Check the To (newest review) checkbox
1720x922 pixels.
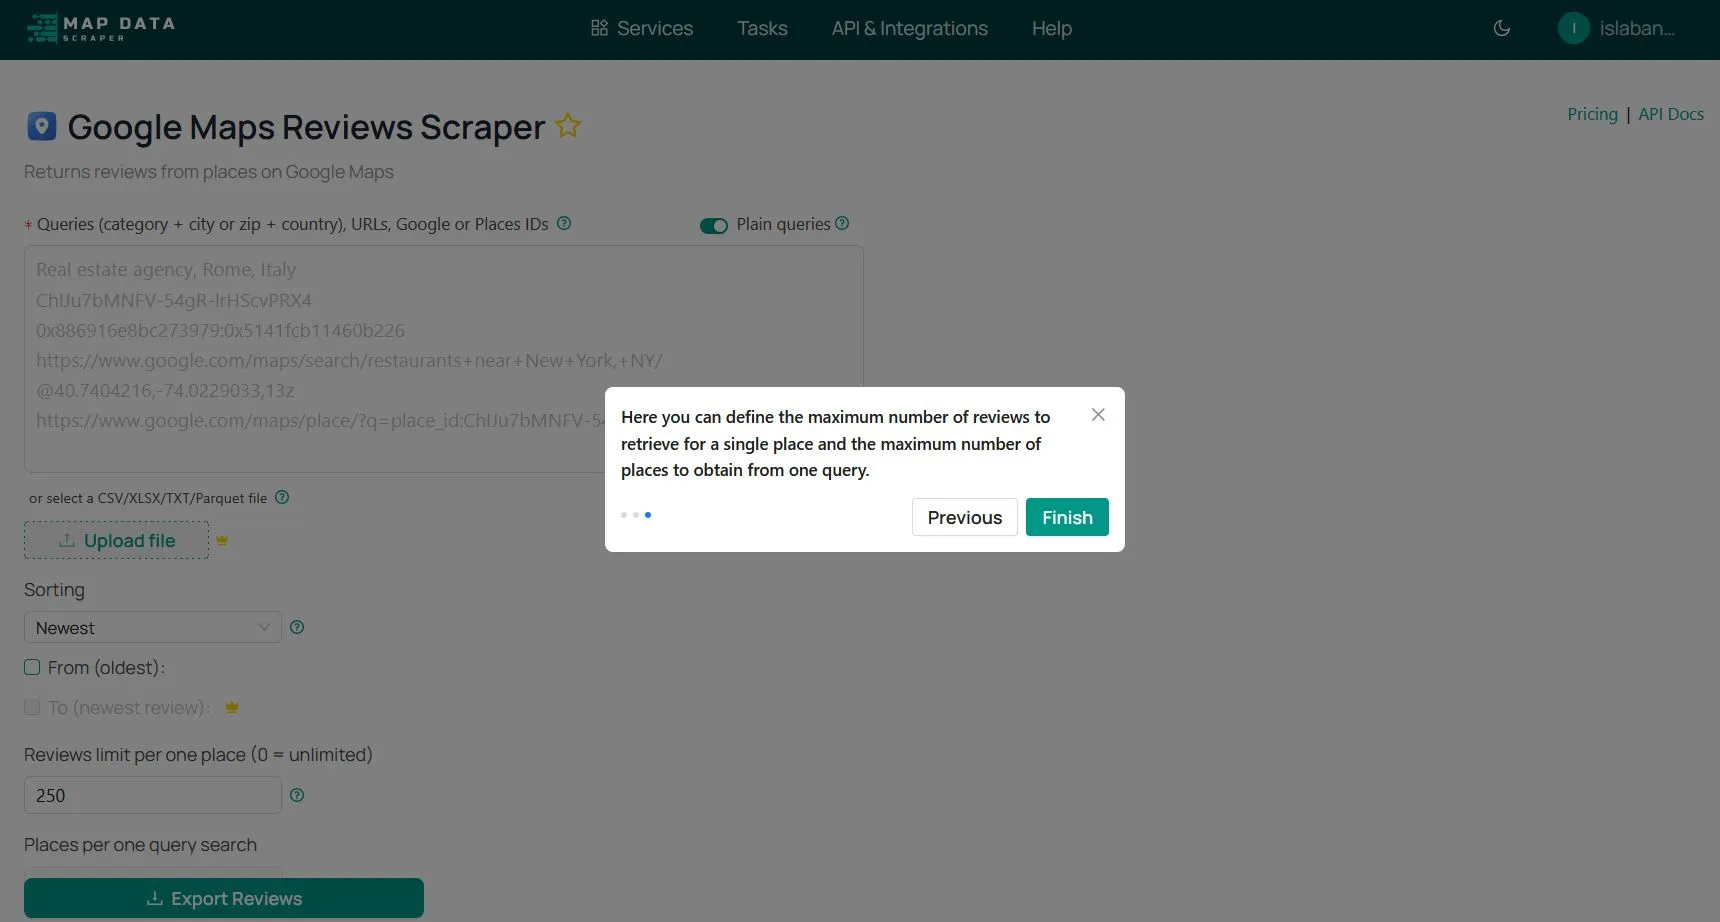click(32, 707)
